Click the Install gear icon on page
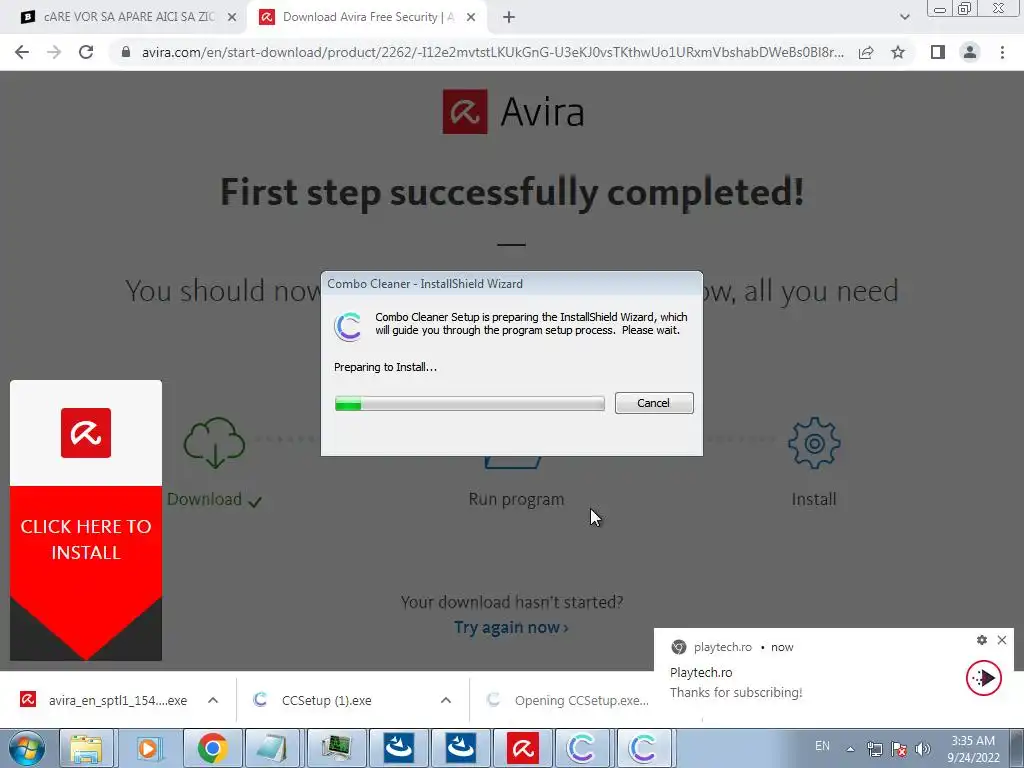 point(814,443)
